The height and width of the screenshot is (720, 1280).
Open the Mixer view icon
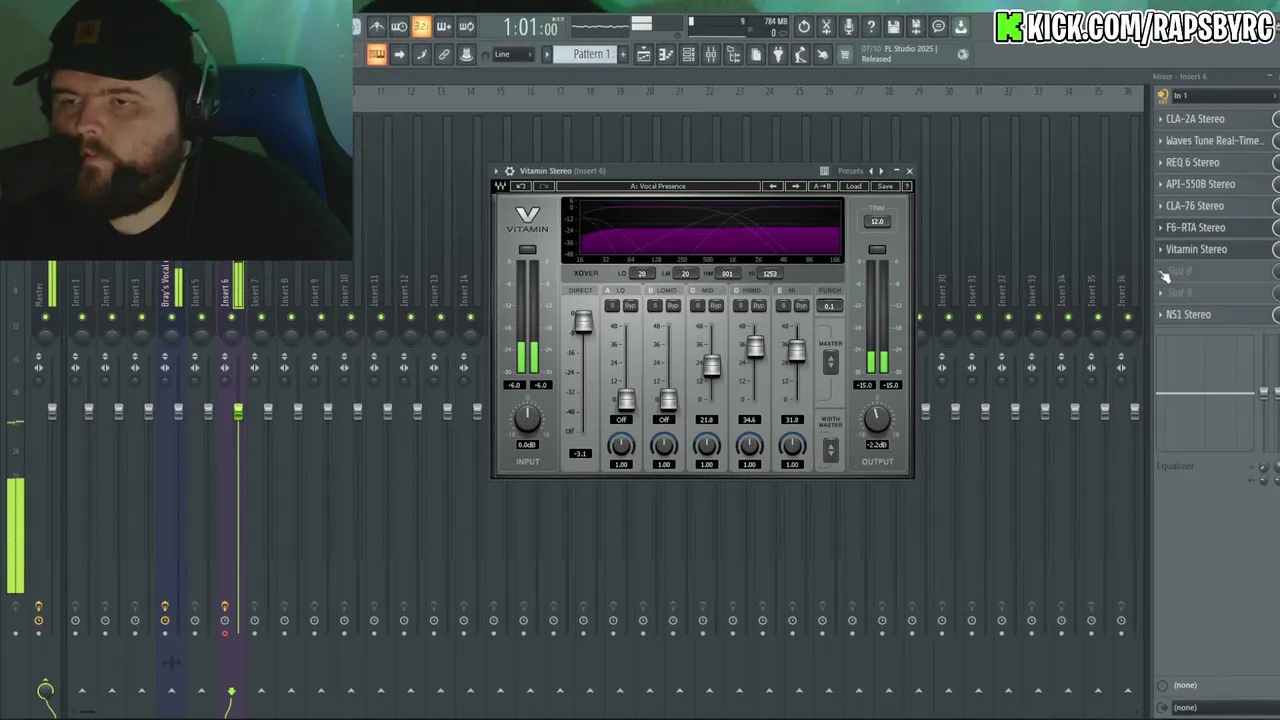(711, 54)
